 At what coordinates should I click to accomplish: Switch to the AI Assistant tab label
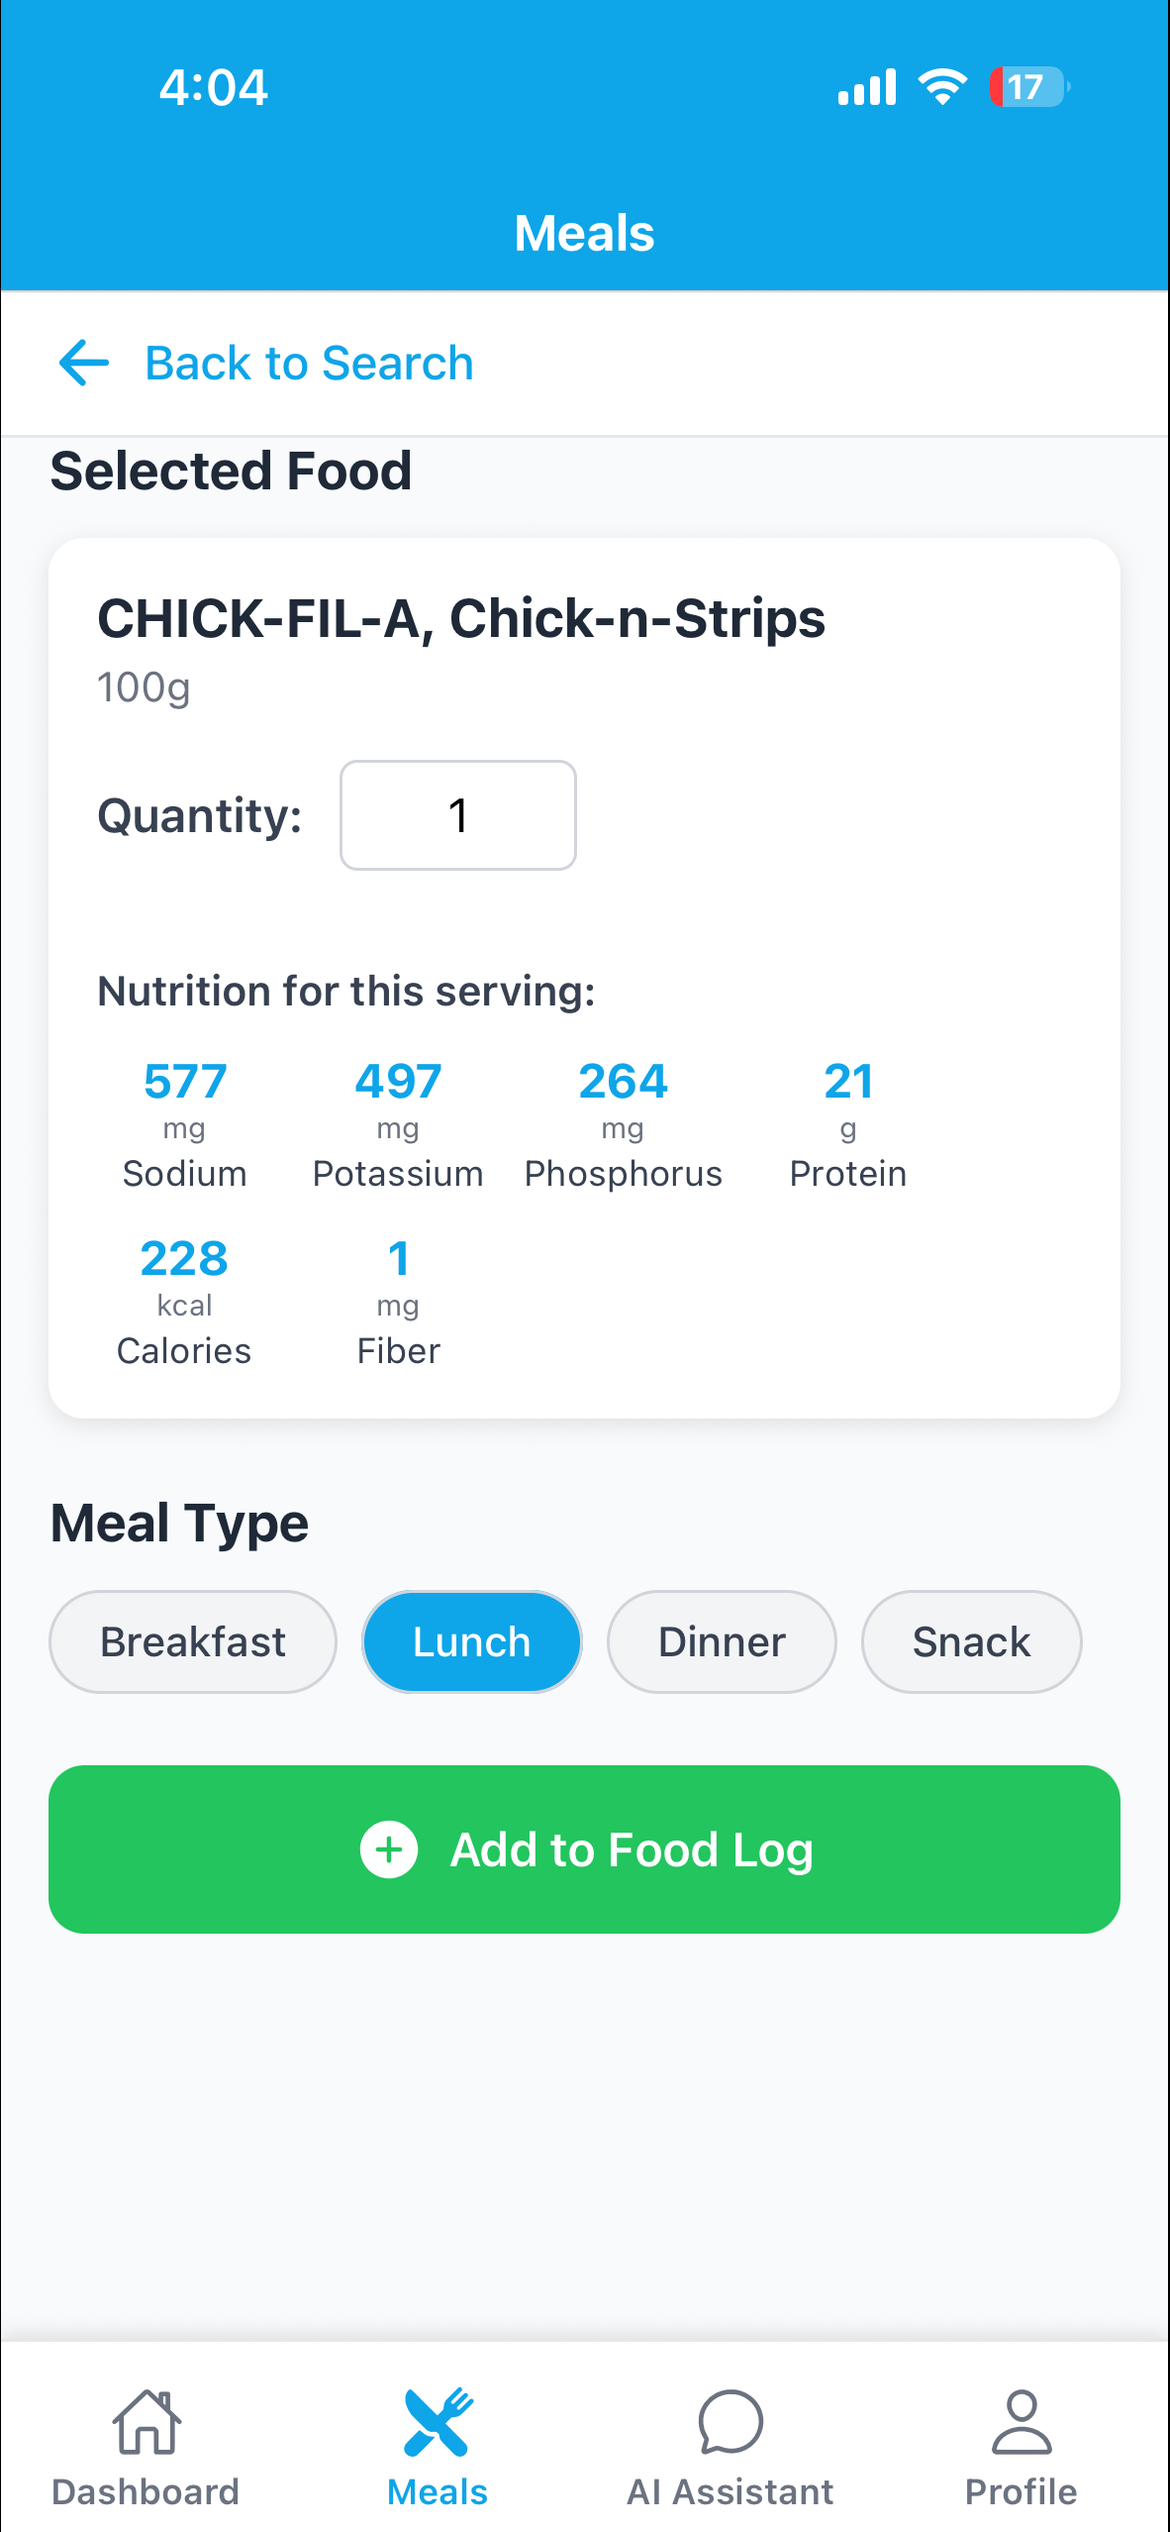pyautogui.click(x=730, y=2491)
